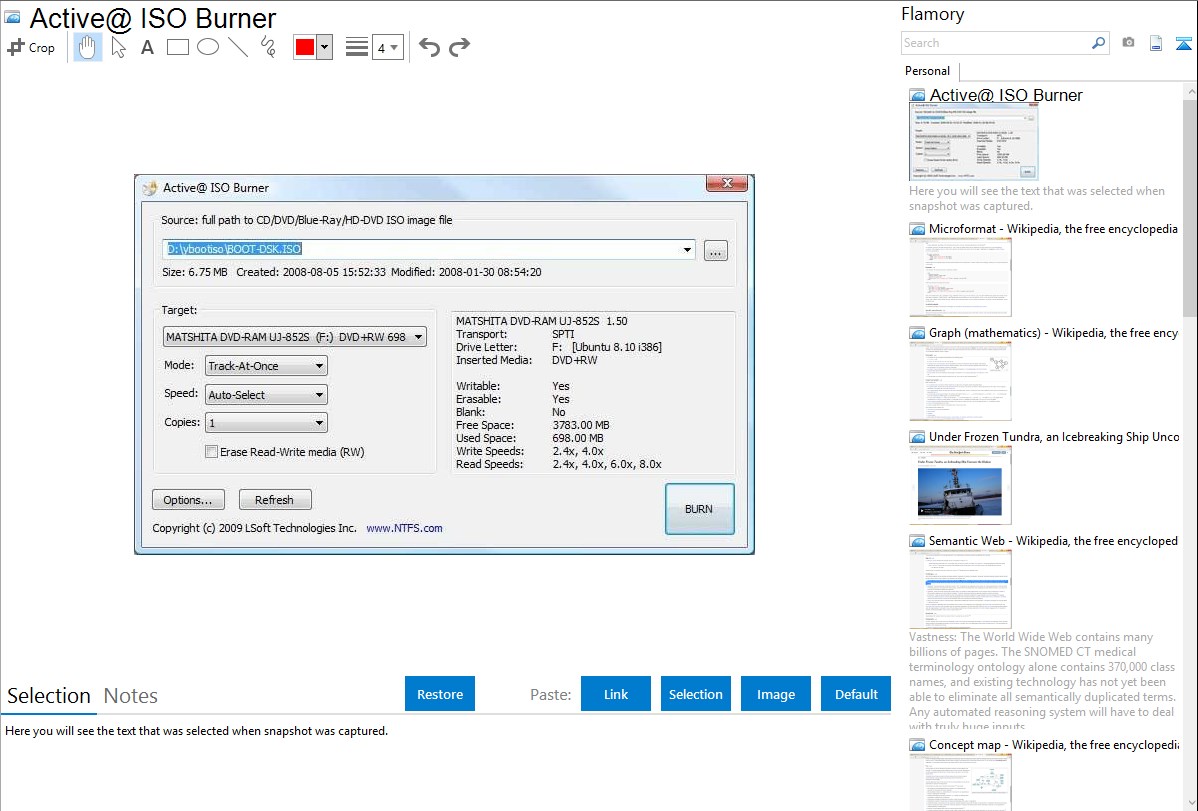Viewport: 1198px width, 811px height.
Task: Select the ellipse shape tool
Action: coord(208,47)
